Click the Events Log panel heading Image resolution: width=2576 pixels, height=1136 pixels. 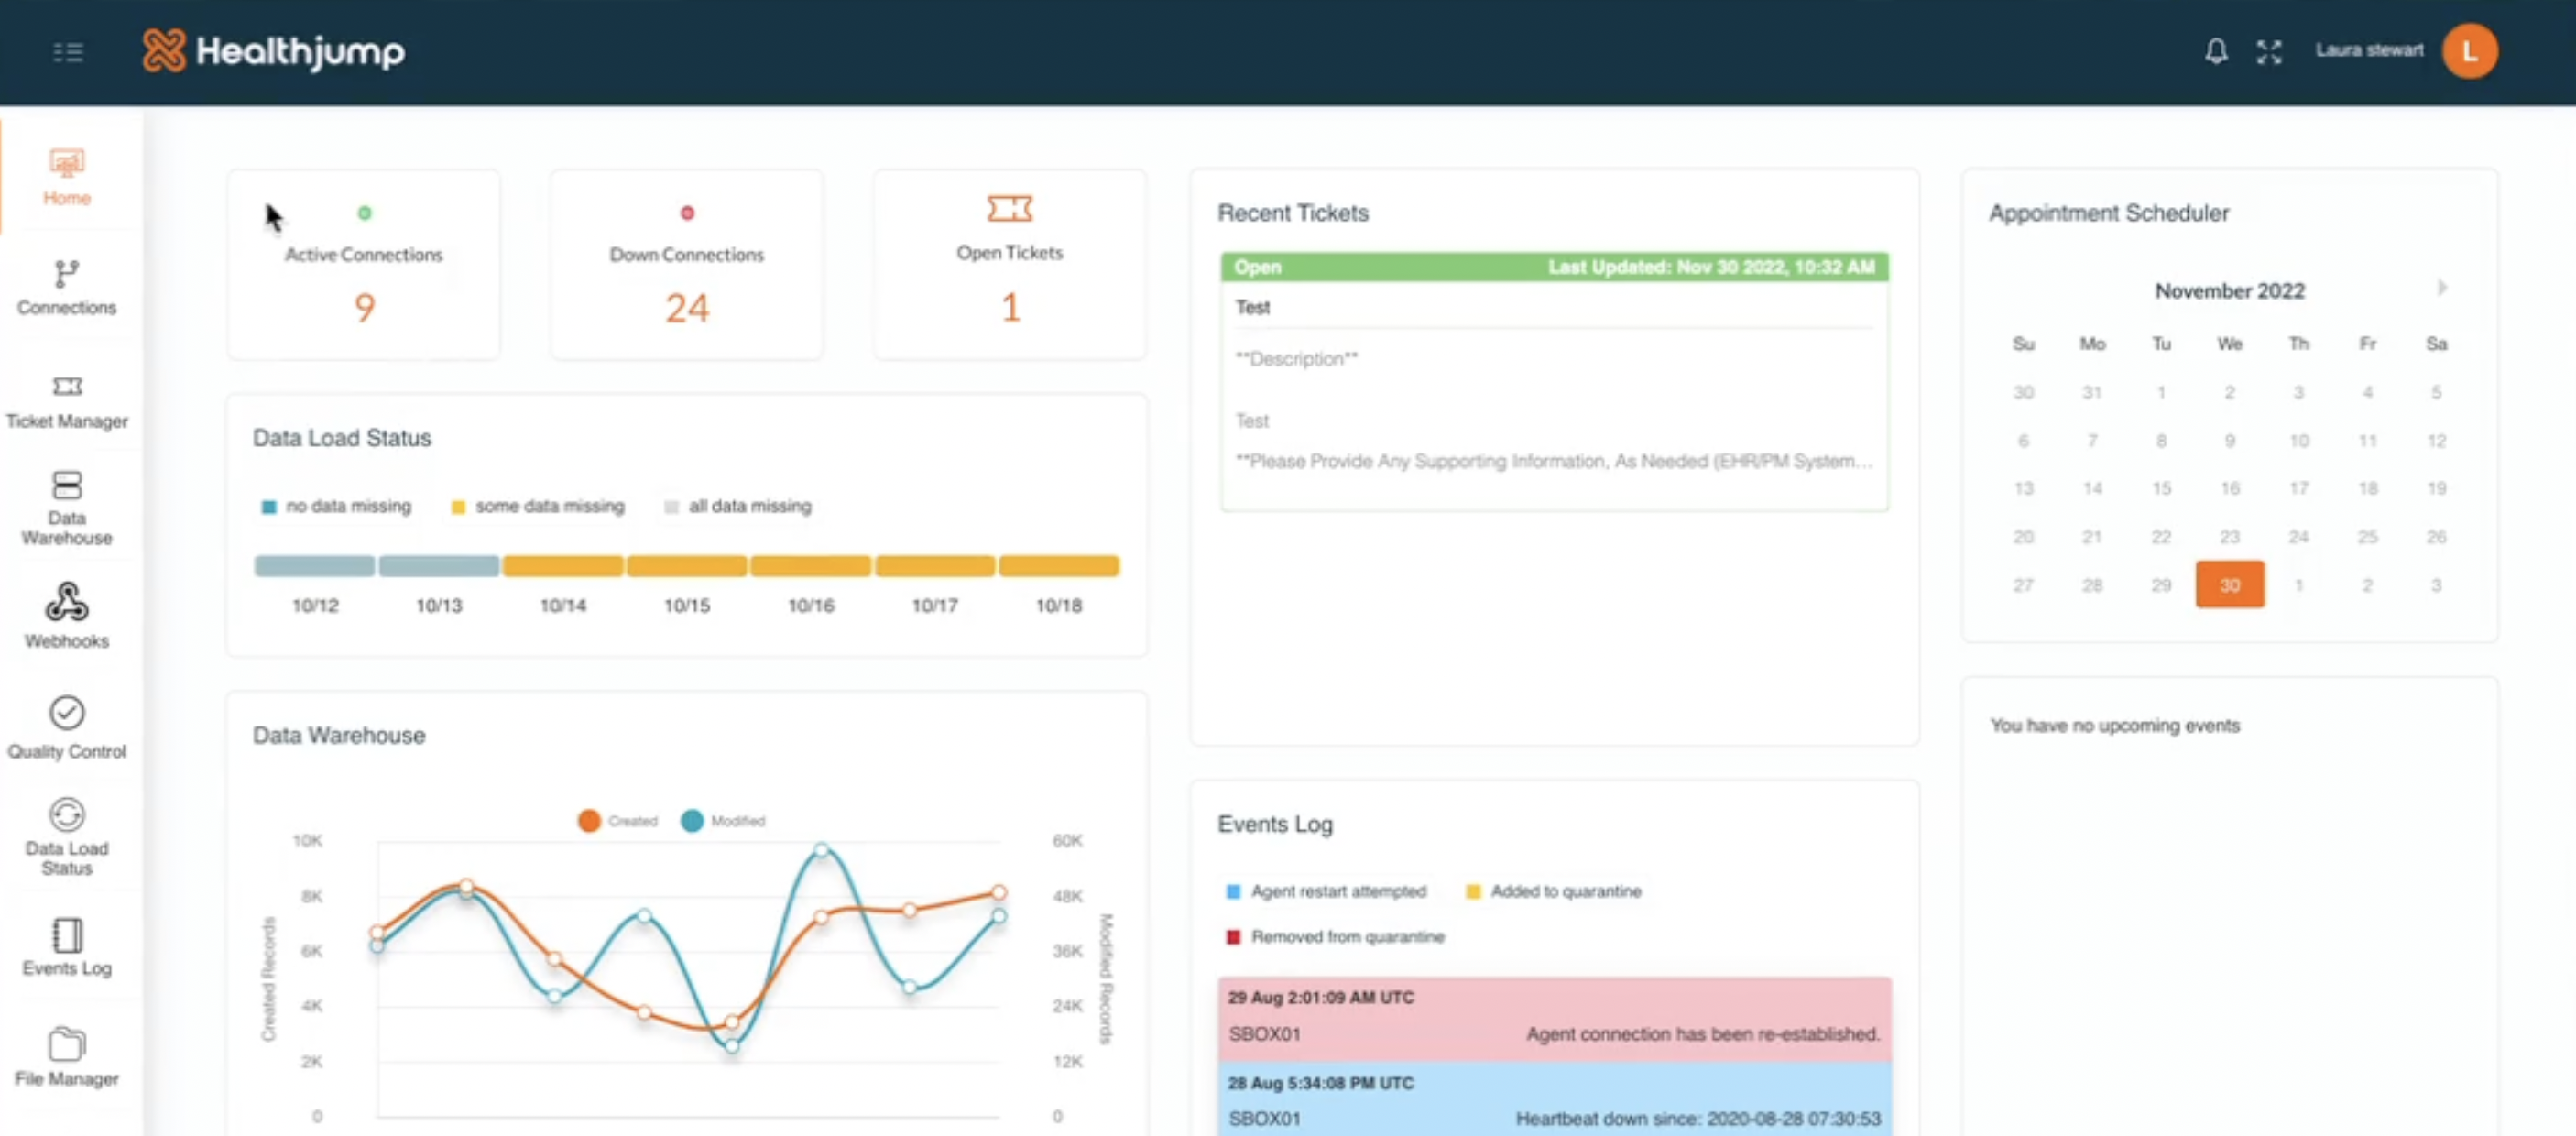(1275, 824)
